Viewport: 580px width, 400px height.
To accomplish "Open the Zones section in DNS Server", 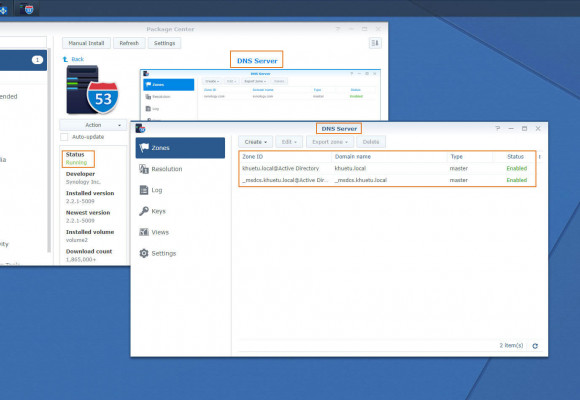I will (180, 148).
